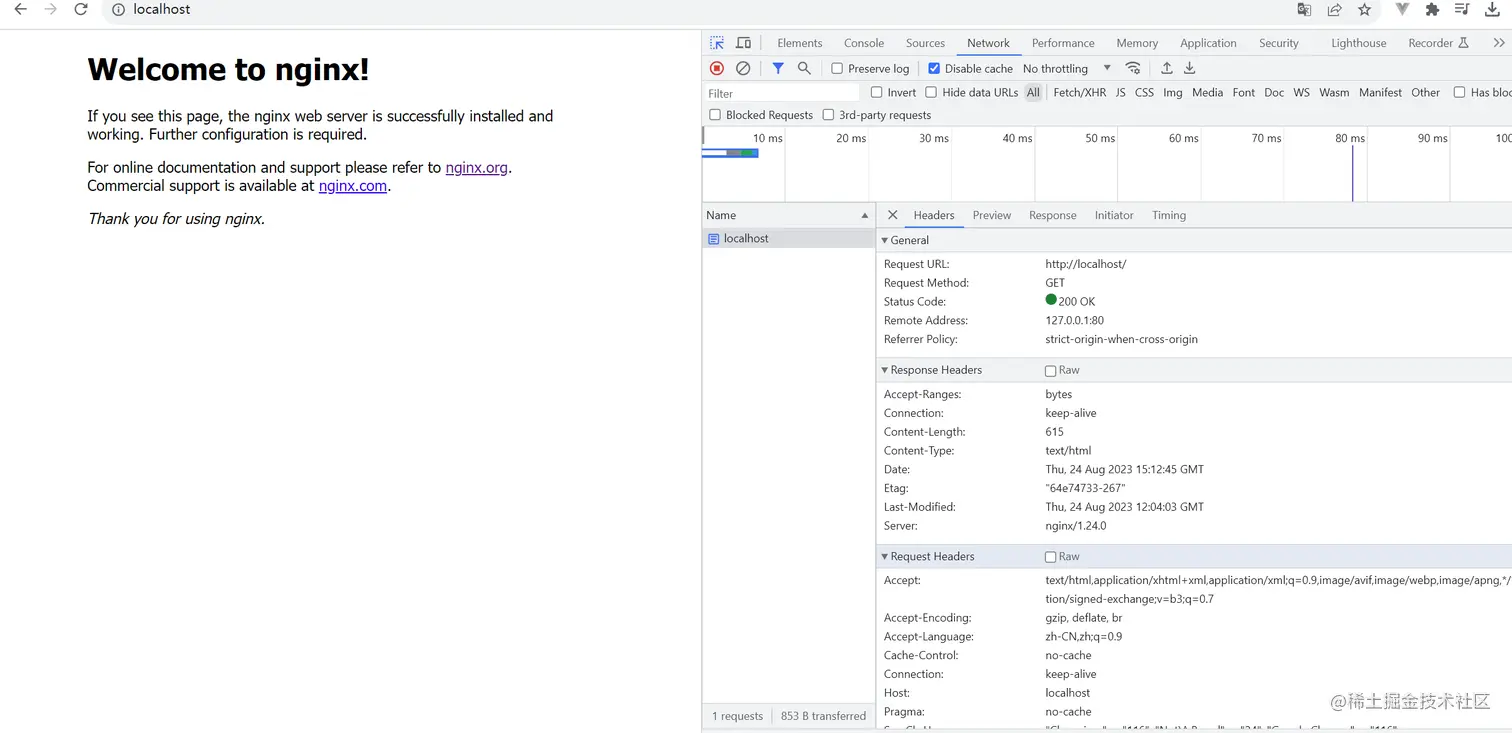Screen dimensions: 1512x733
Task: Check Hide data URLs
Action: coord(931,92)
